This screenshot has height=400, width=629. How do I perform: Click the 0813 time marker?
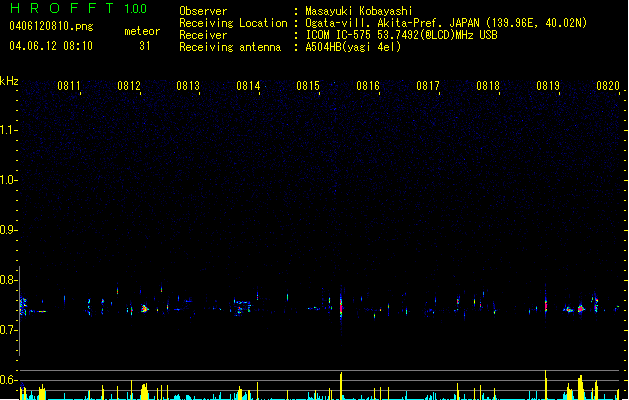(x=188, y=85)
